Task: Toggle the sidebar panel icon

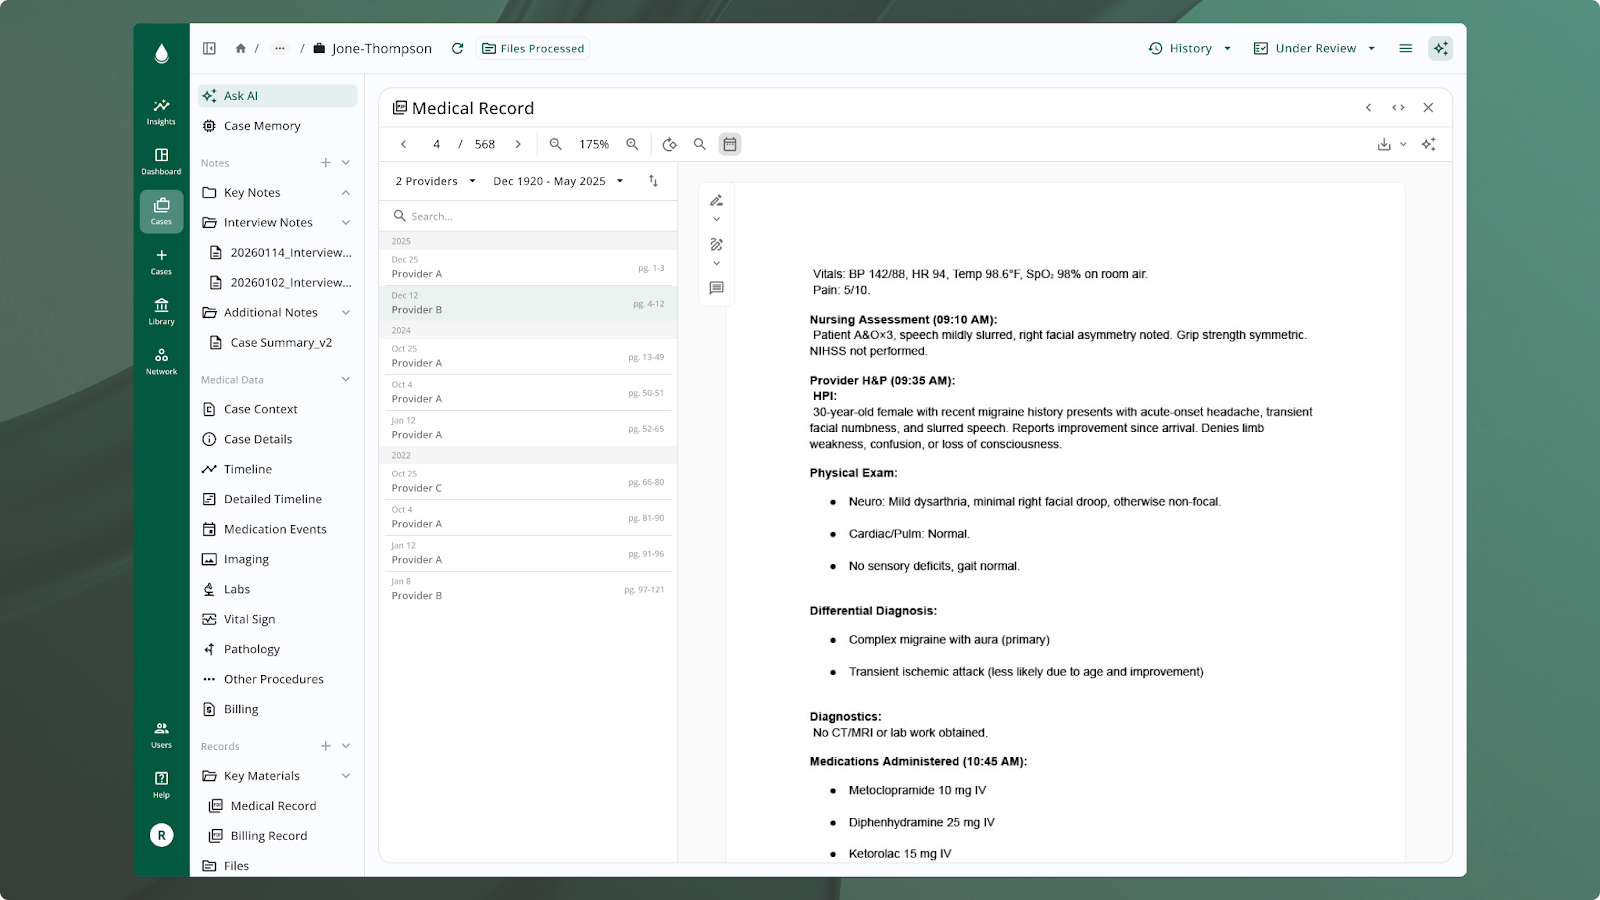Action: coord(209,48)
